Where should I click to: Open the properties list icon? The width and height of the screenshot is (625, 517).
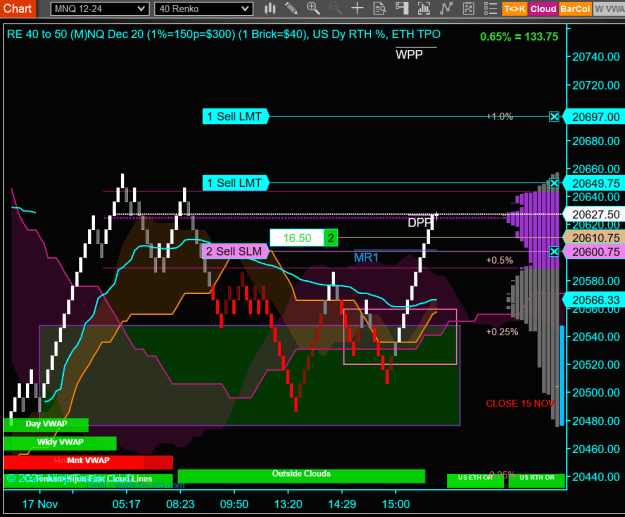[x=490, y=8]
